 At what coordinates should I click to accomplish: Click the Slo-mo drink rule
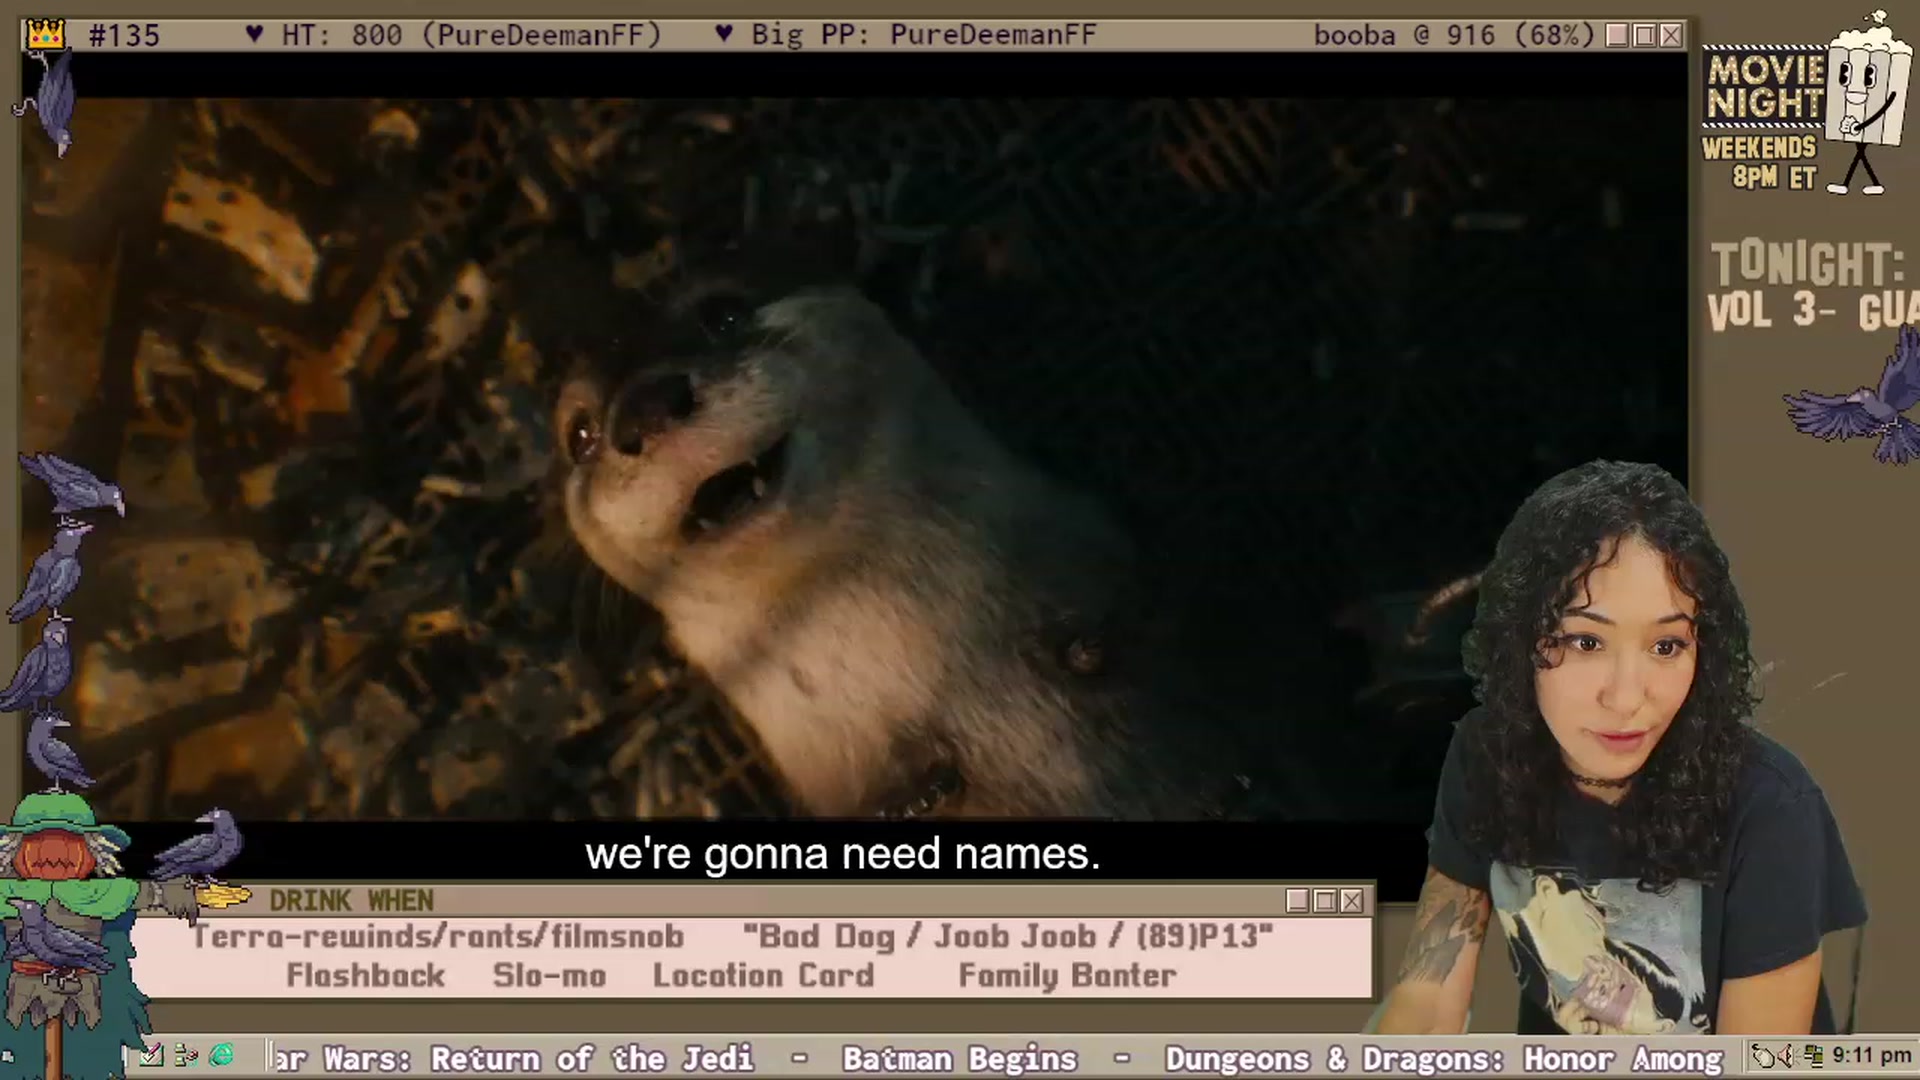tap(549, 975)
